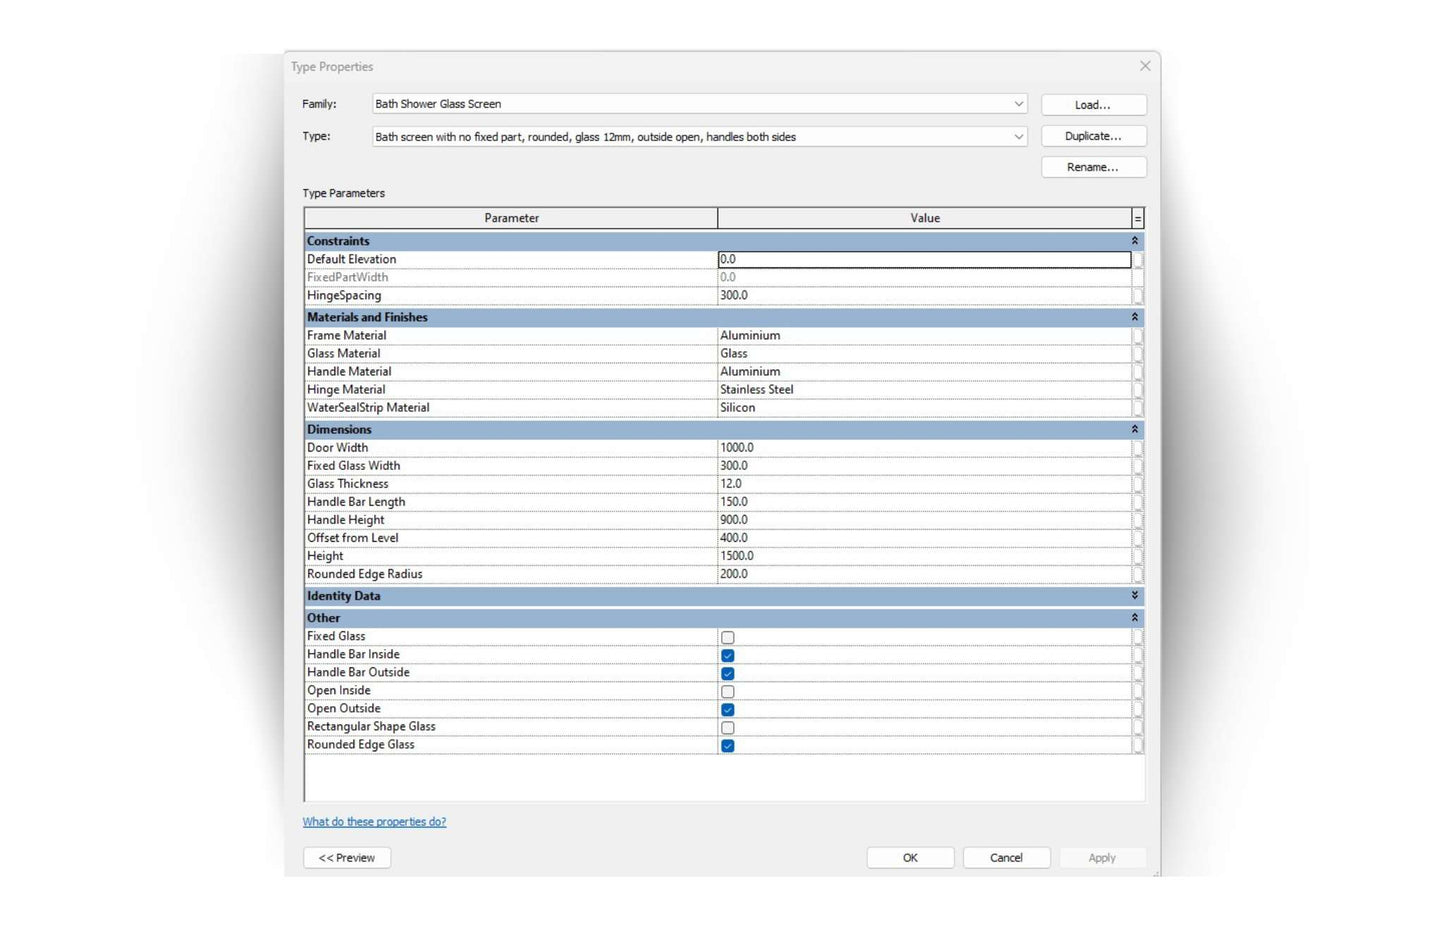Image resolution: width=1445 pixels, height=934 pixels.
Task: Click the Load button
Action: click(x=1093, y=105)
